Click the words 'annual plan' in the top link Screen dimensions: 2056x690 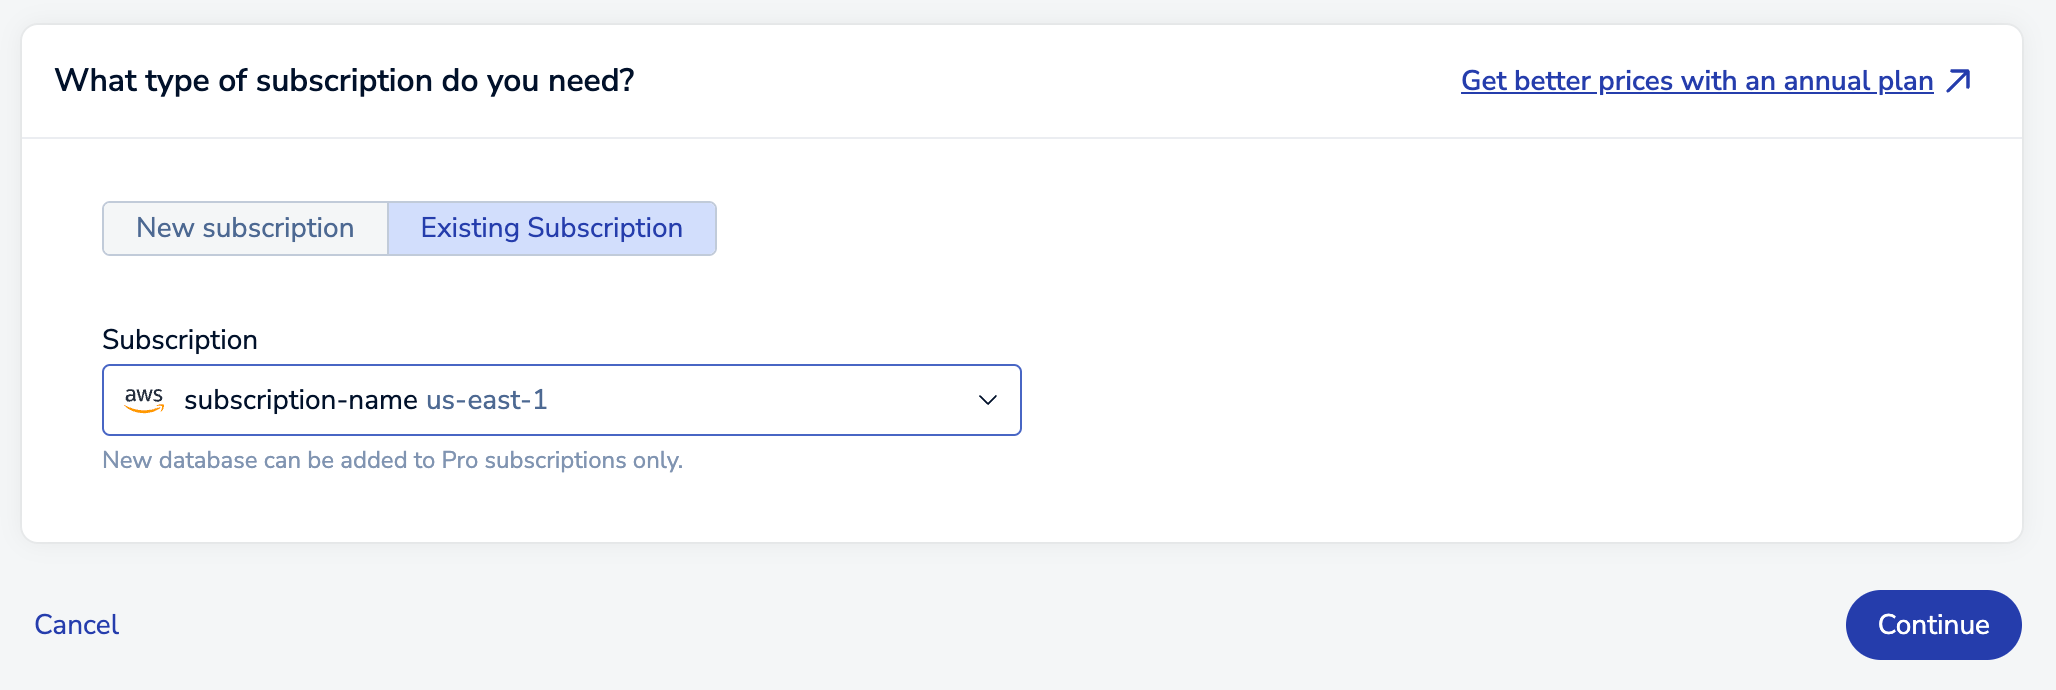(x=1858, y=81)
